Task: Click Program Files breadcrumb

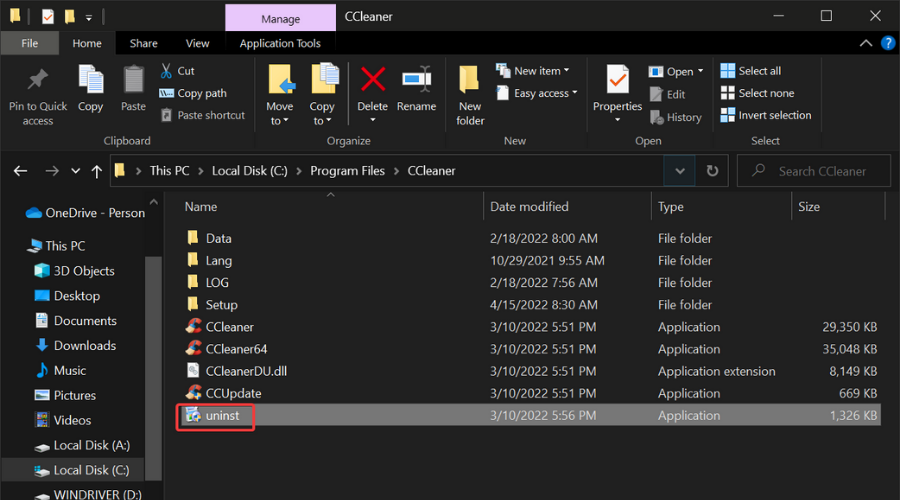Action: (x=347, y=170)
